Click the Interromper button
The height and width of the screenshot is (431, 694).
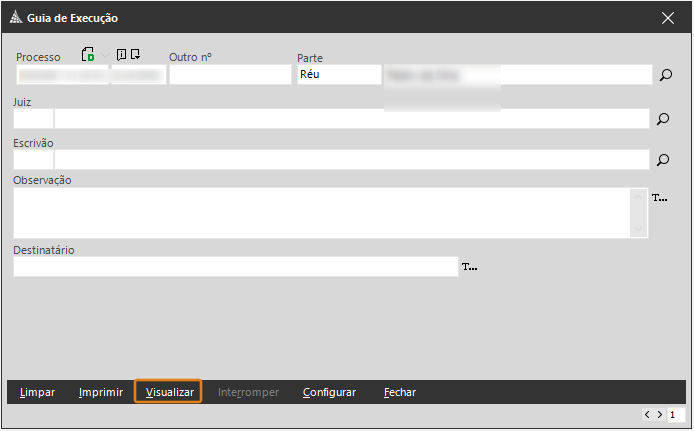coord(248,393)
